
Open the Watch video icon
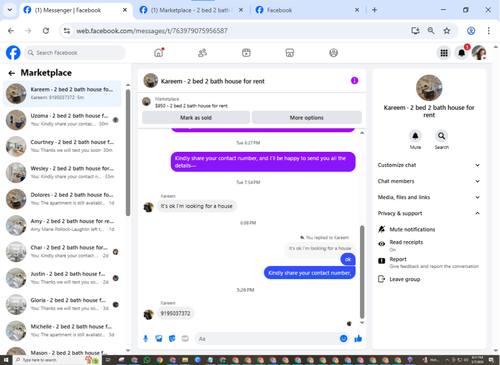pos(246,53)
